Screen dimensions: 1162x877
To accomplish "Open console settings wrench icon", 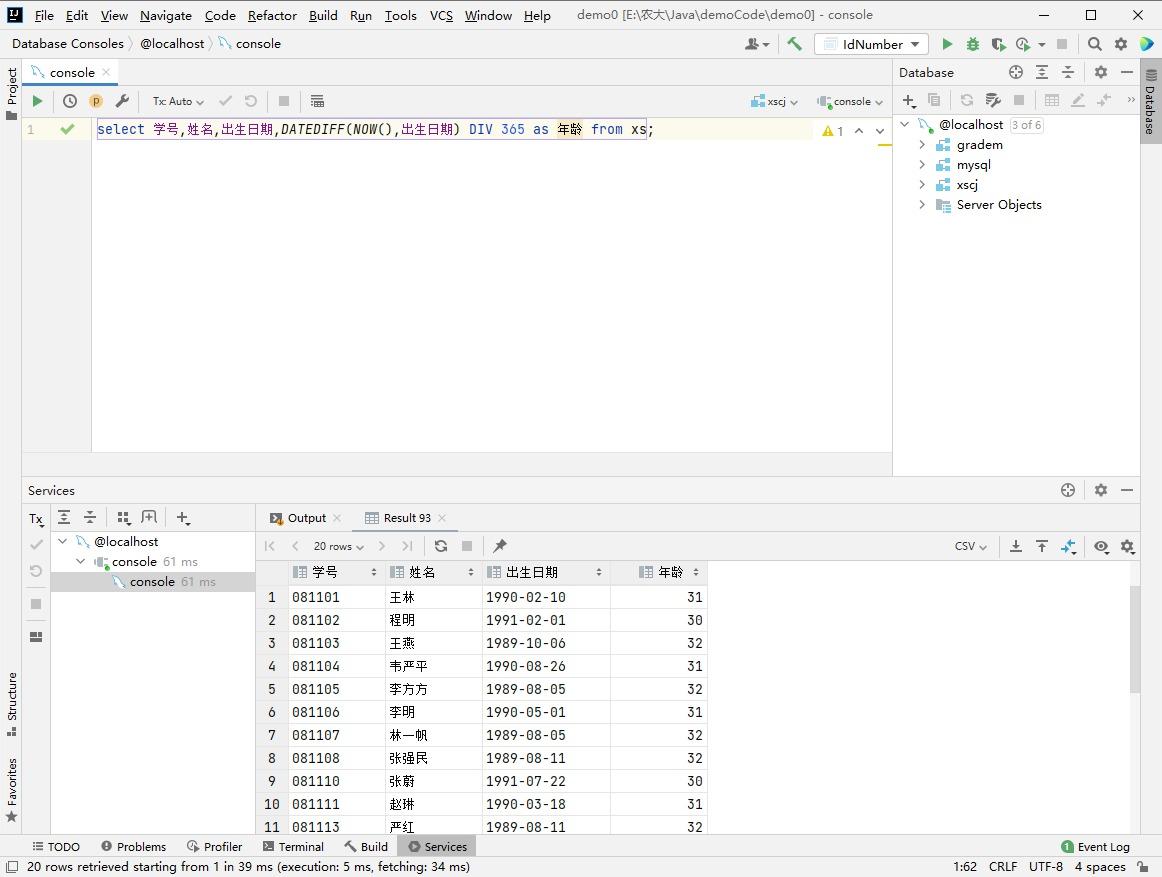I will click(122, 101).
